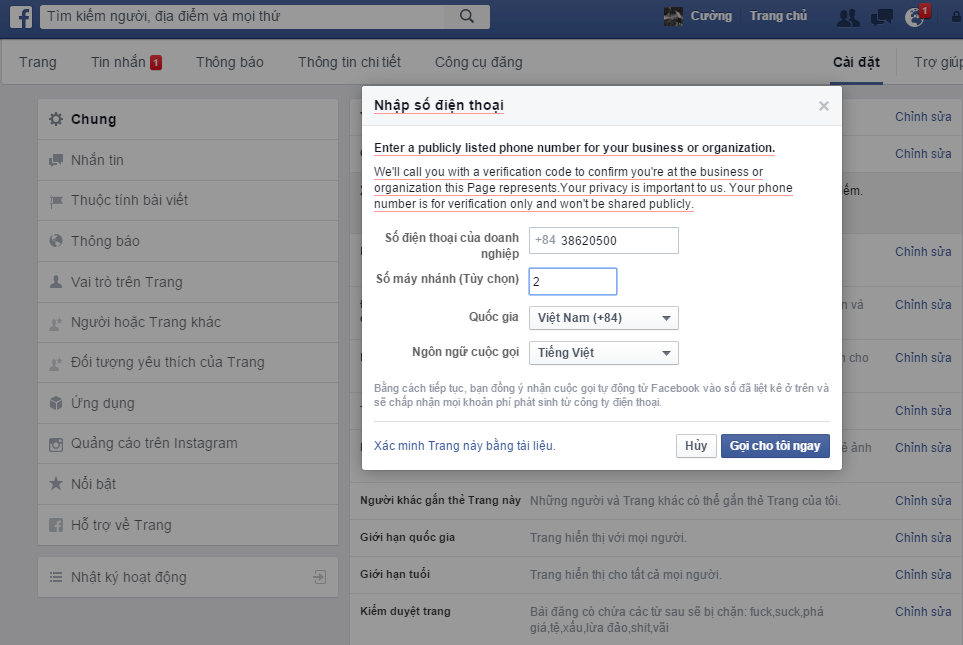Select Vai trò trên Trang in sidebar

(x=126, y=282)
